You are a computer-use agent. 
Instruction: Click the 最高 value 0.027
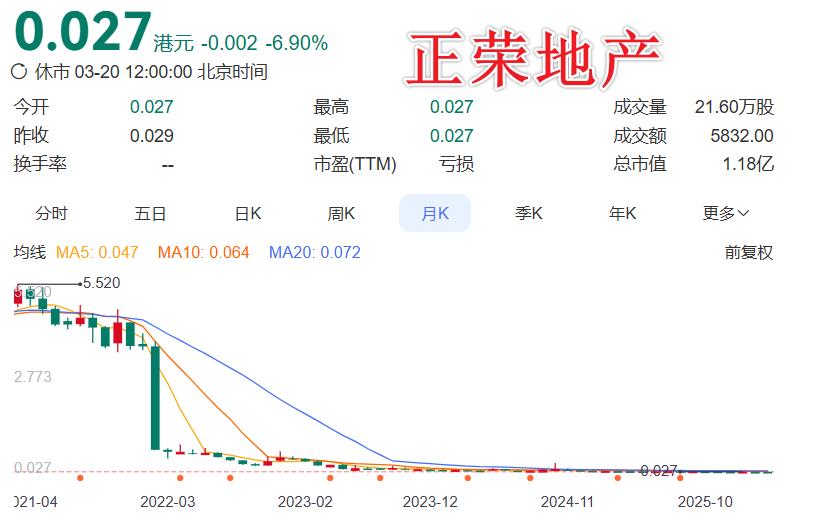click(x=451, y=107)
